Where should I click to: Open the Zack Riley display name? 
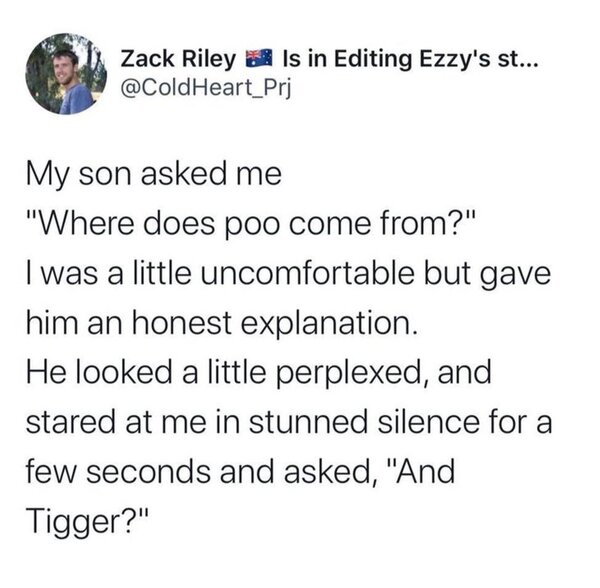pyautogui.click(x=179, y=57)
